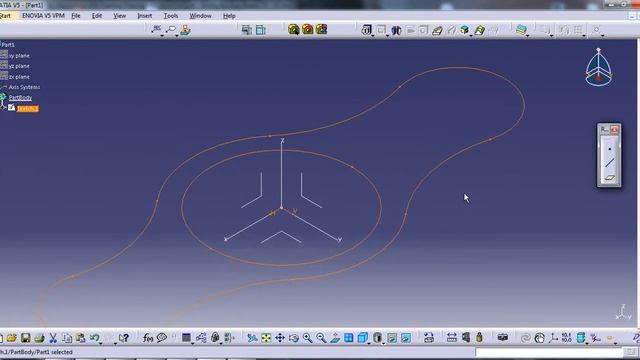Open the Edit menu
Screen dimensions: 640x360
pyautogui.click(x=97, y=16)
